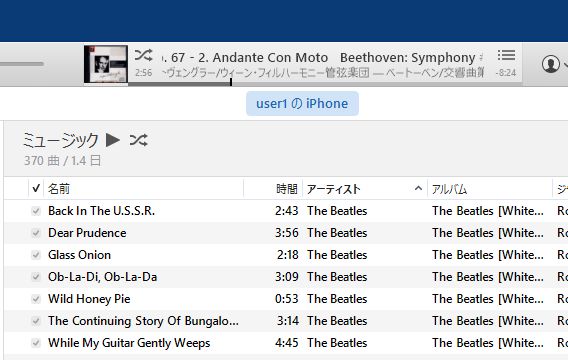
Task: Click the playback progress bar
Action: pos(324,84)
